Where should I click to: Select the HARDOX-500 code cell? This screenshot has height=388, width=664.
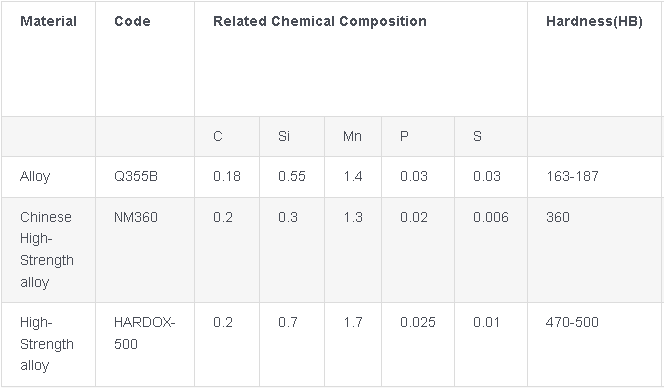[x=144, y=333]
